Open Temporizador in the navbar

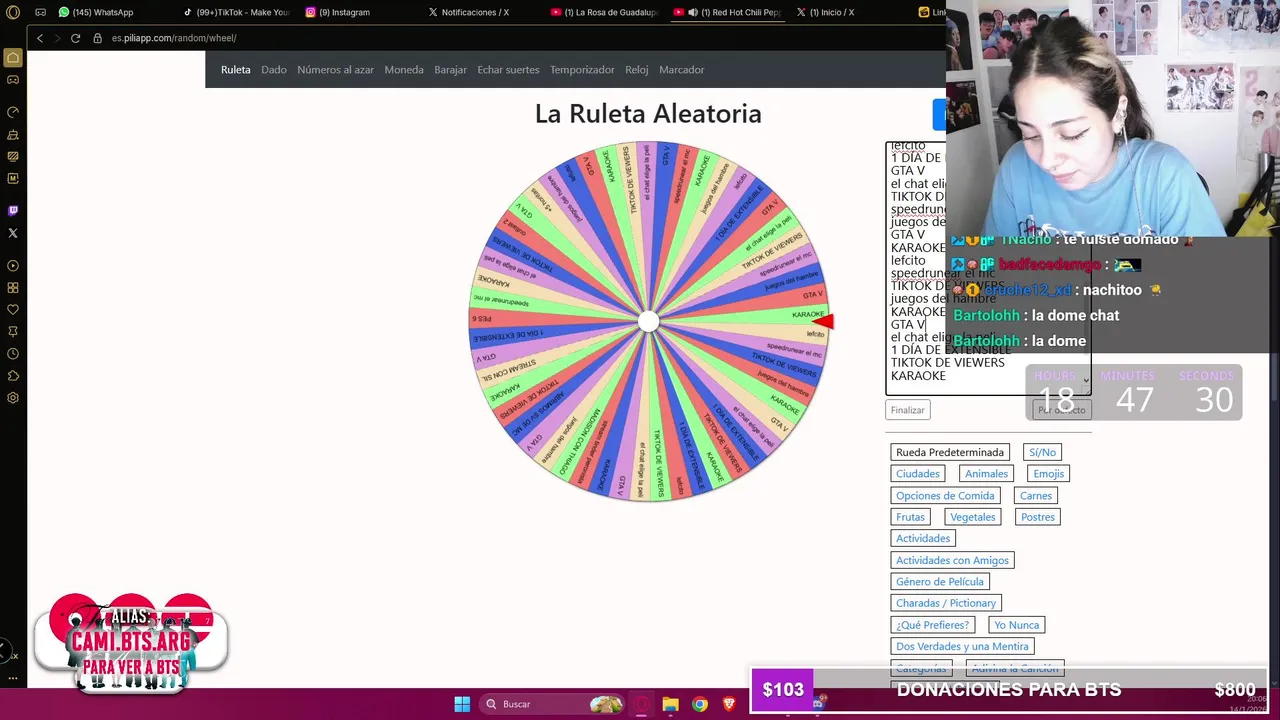tap(582, 70)
